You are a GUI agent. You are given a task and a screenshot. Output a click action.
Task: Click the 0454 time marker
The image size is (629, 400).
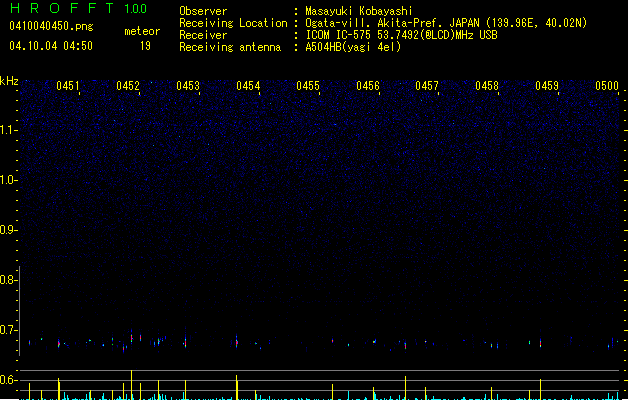[248, 86]
